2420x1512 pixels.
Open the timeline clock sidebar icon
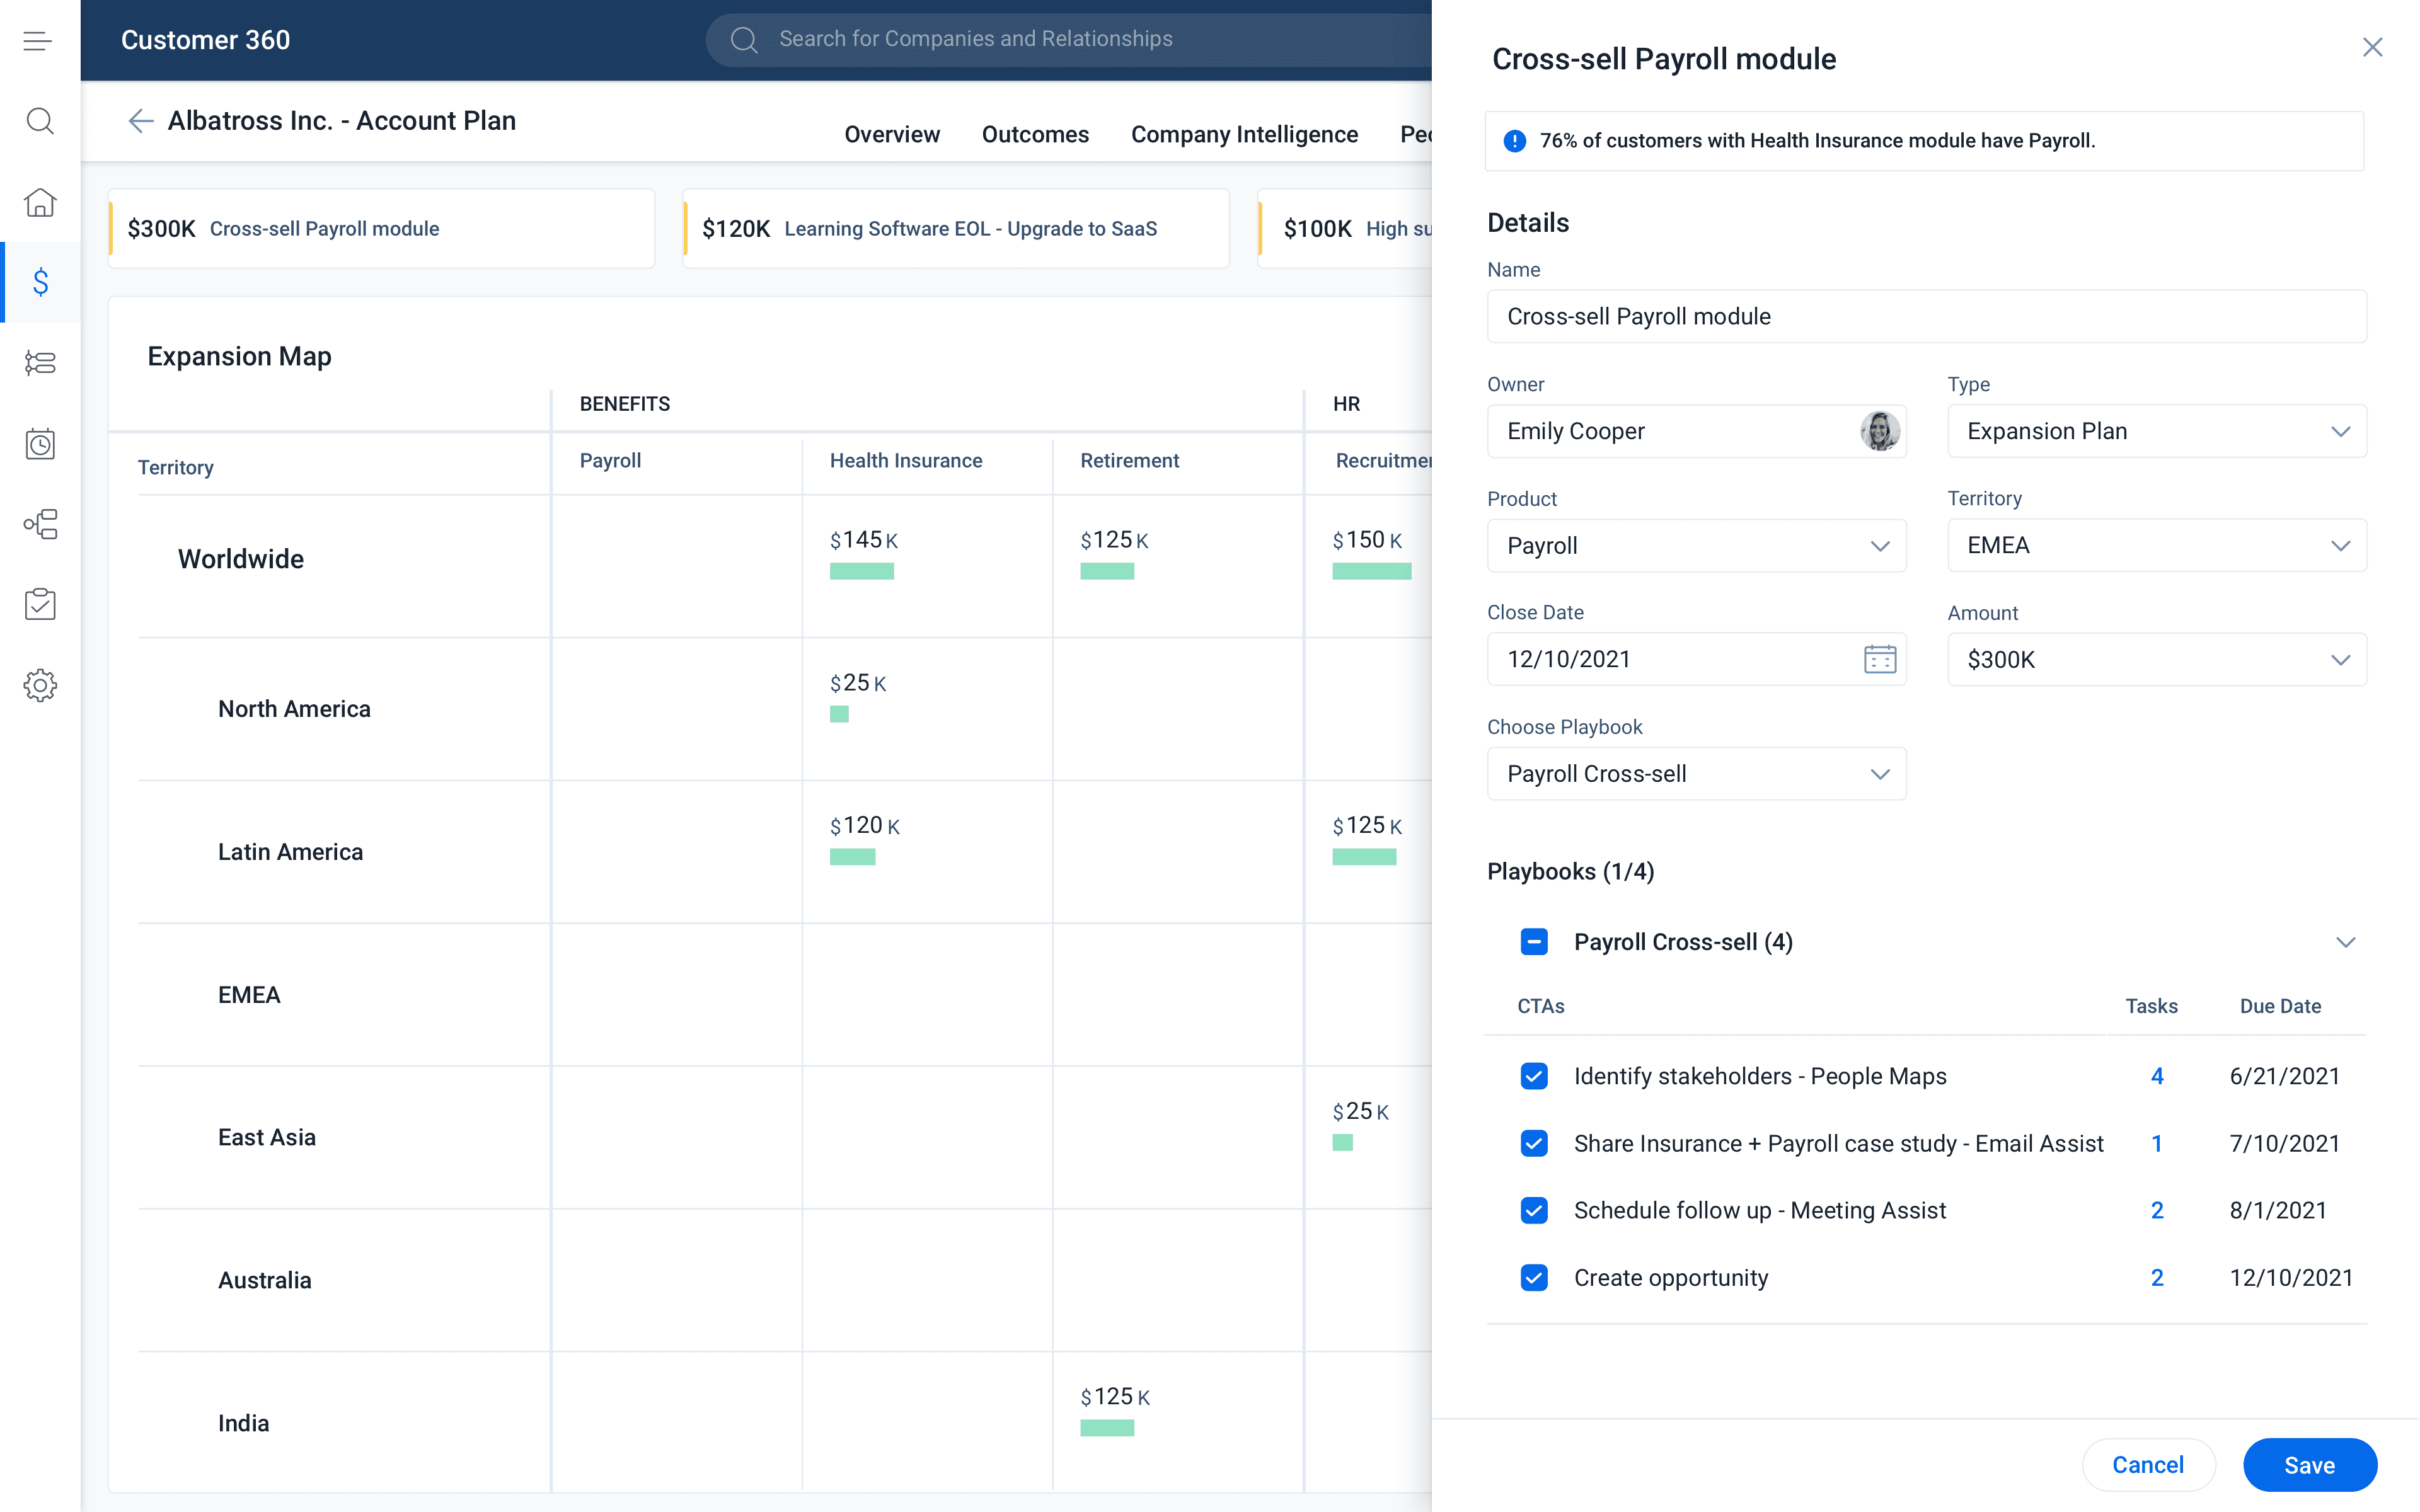click(x=40, y=443)
